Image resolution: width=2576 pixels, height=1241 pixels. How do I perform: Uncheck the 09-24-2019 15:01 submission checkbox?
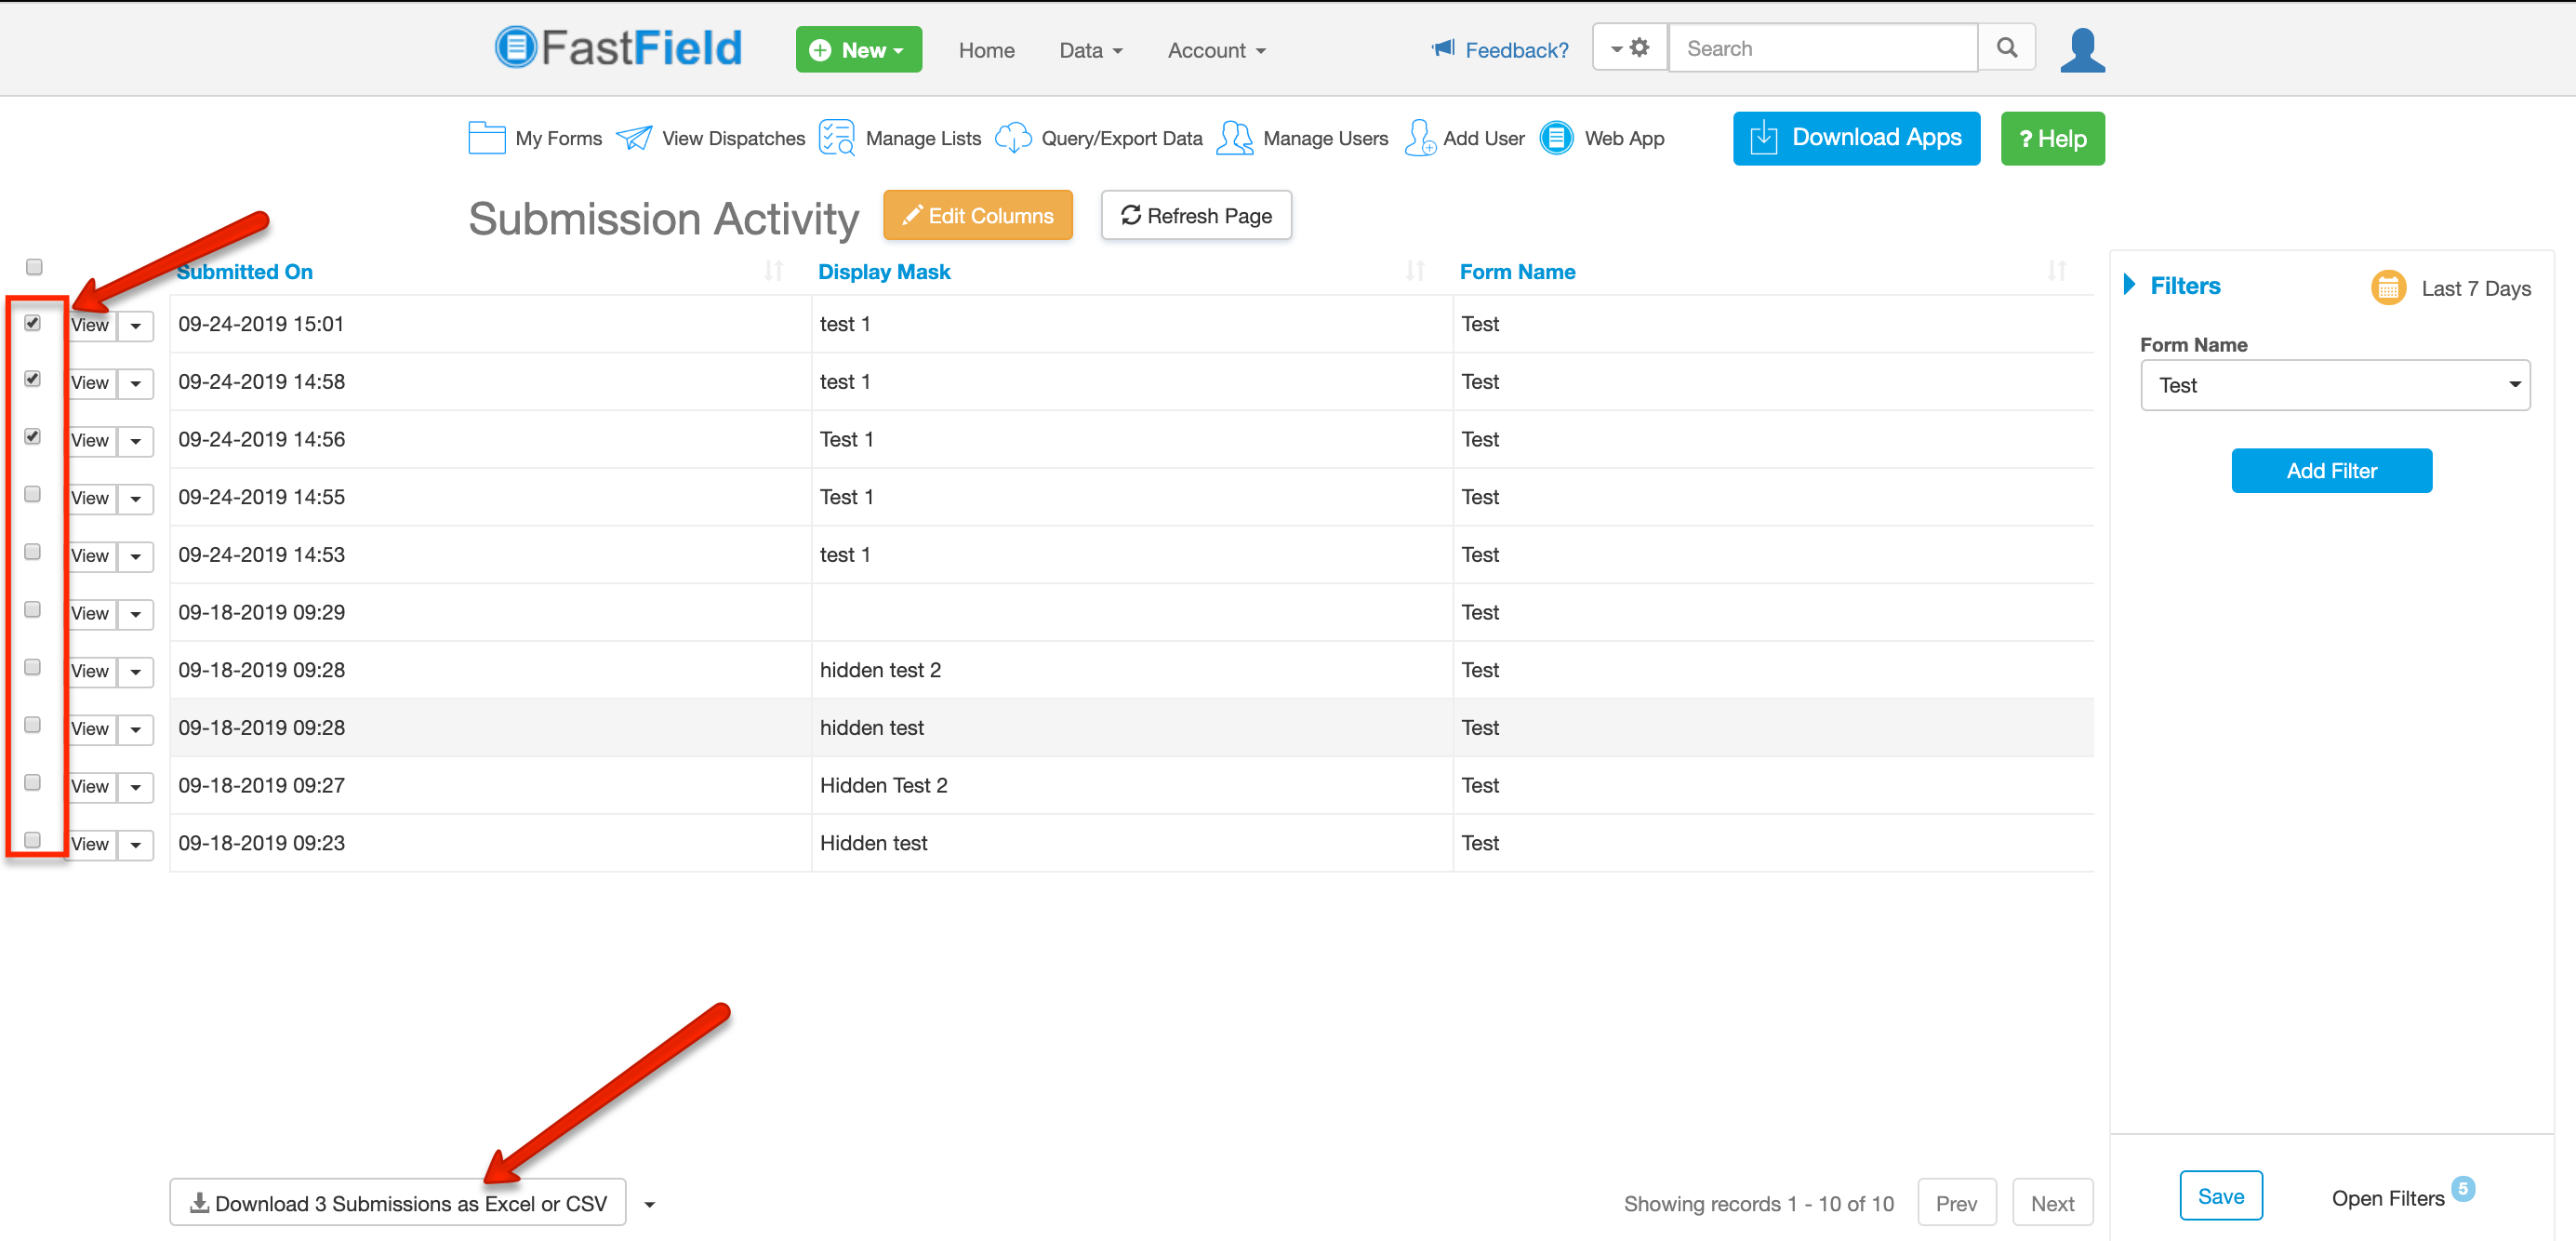(x=33, y=323)
